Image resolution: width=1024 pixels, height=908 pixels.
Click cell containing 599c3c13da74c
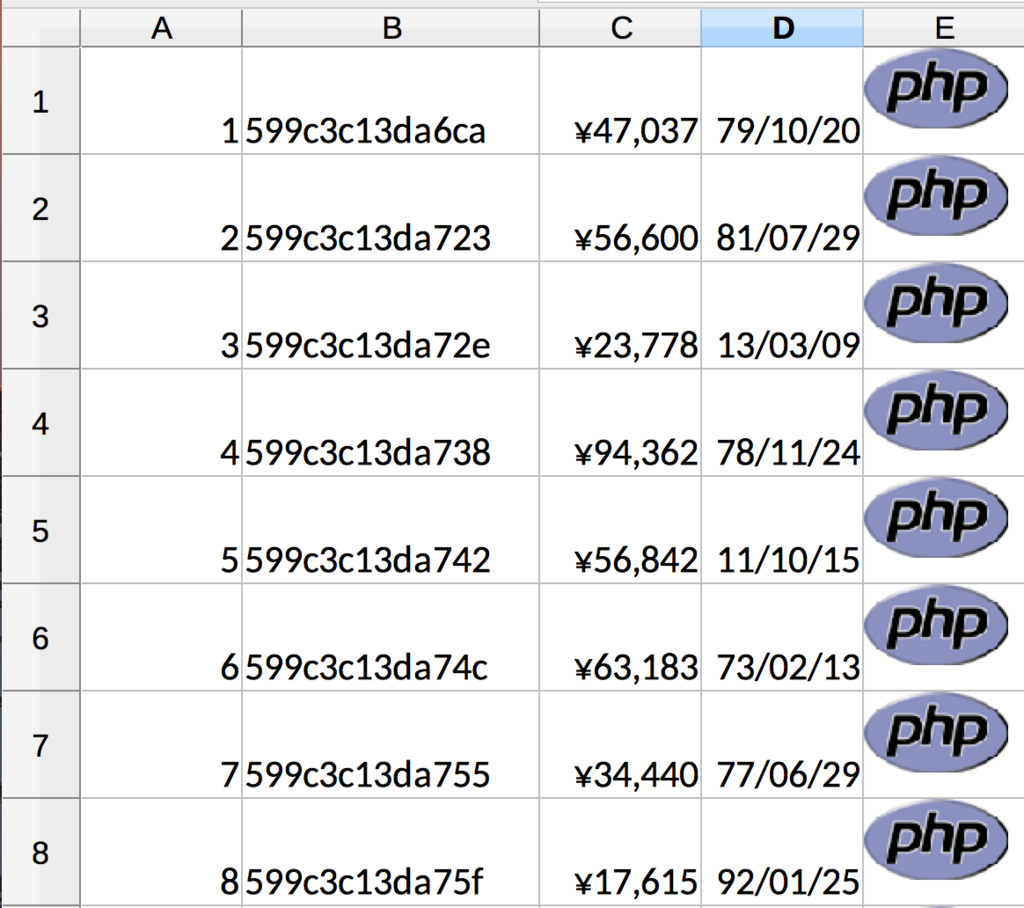coord(391,638)
